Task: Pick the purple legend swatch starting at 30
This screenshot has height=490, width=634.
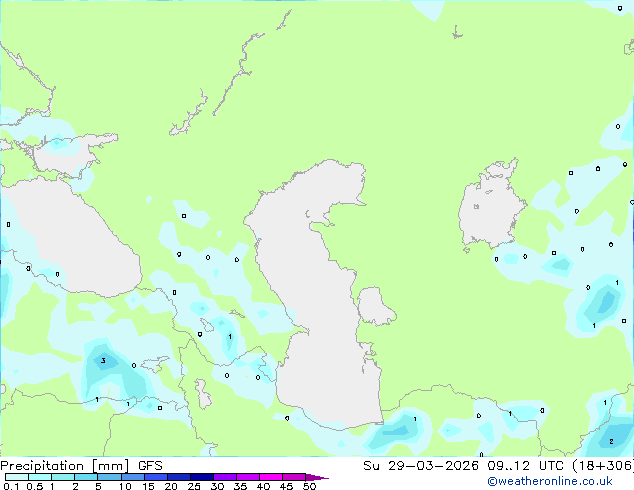Action: (x=224, y=477)
